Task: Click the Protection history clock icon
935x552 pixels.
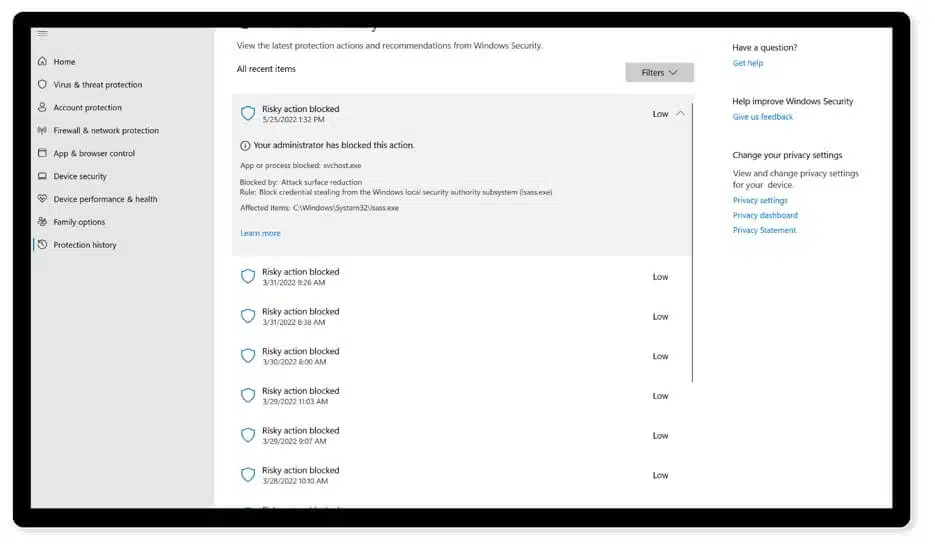Action: point(42,244)
